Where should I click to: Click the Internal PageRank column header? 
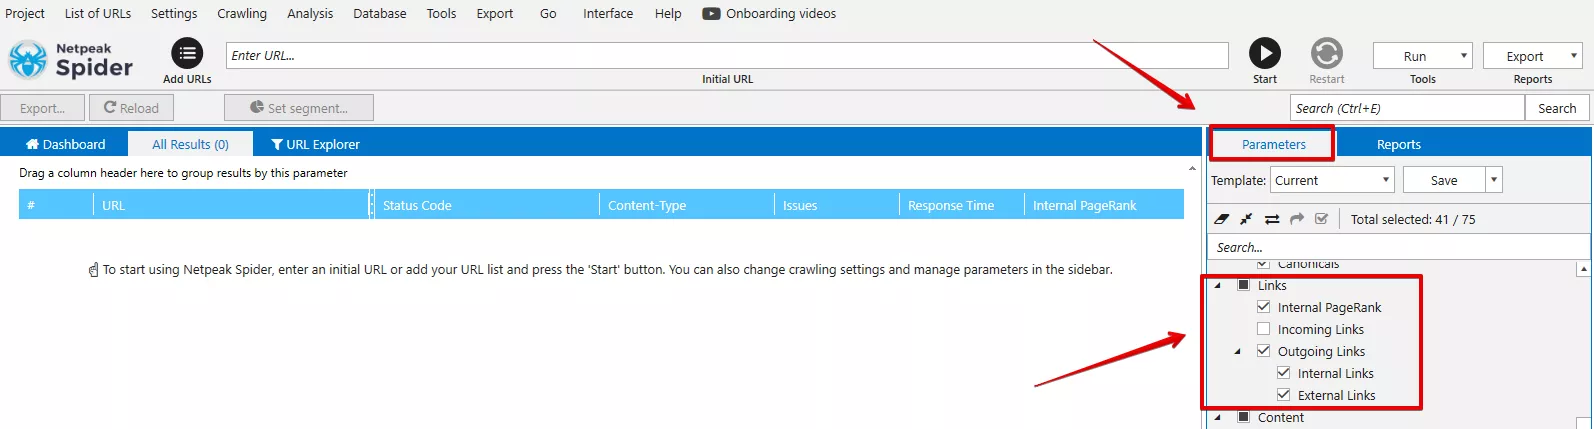pos(1104,205)
